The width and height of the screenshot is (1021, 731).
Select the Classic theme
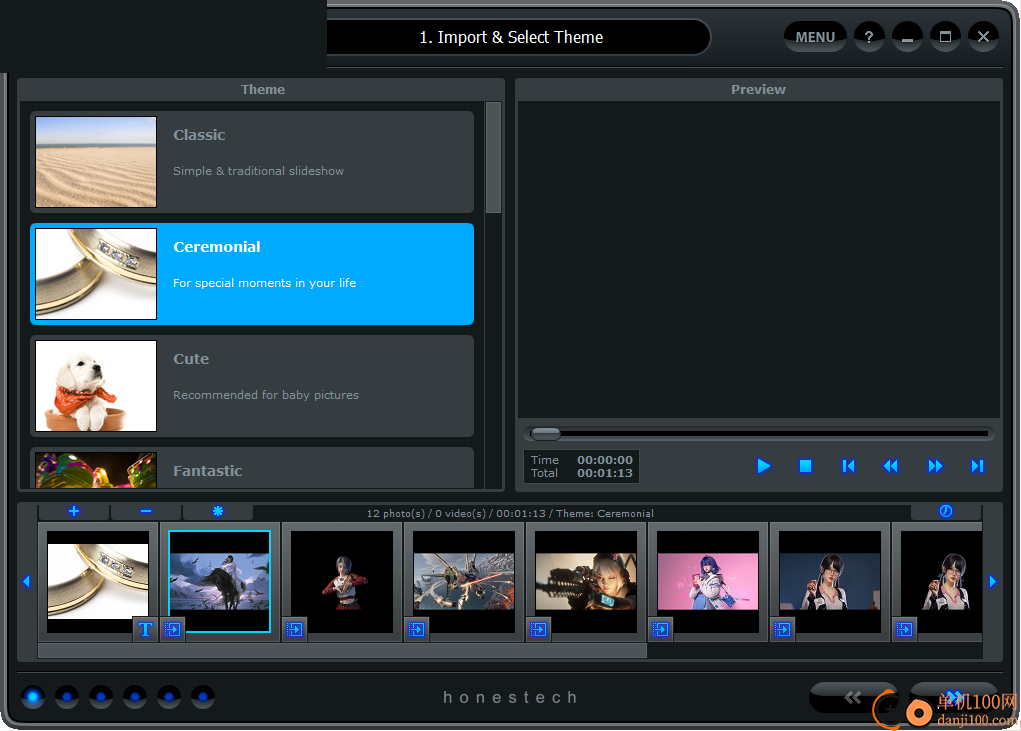[x=252, y=162]
